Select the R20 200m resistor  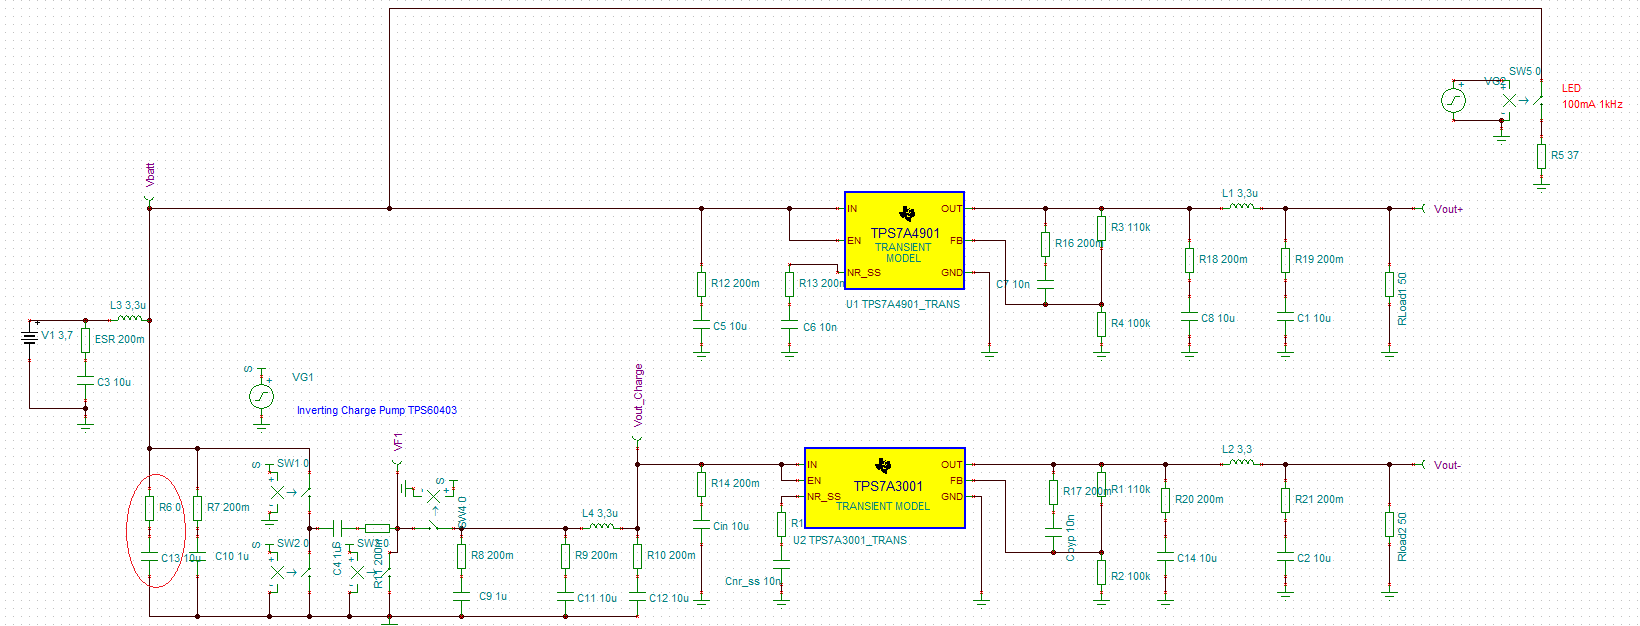point(1166,500)
